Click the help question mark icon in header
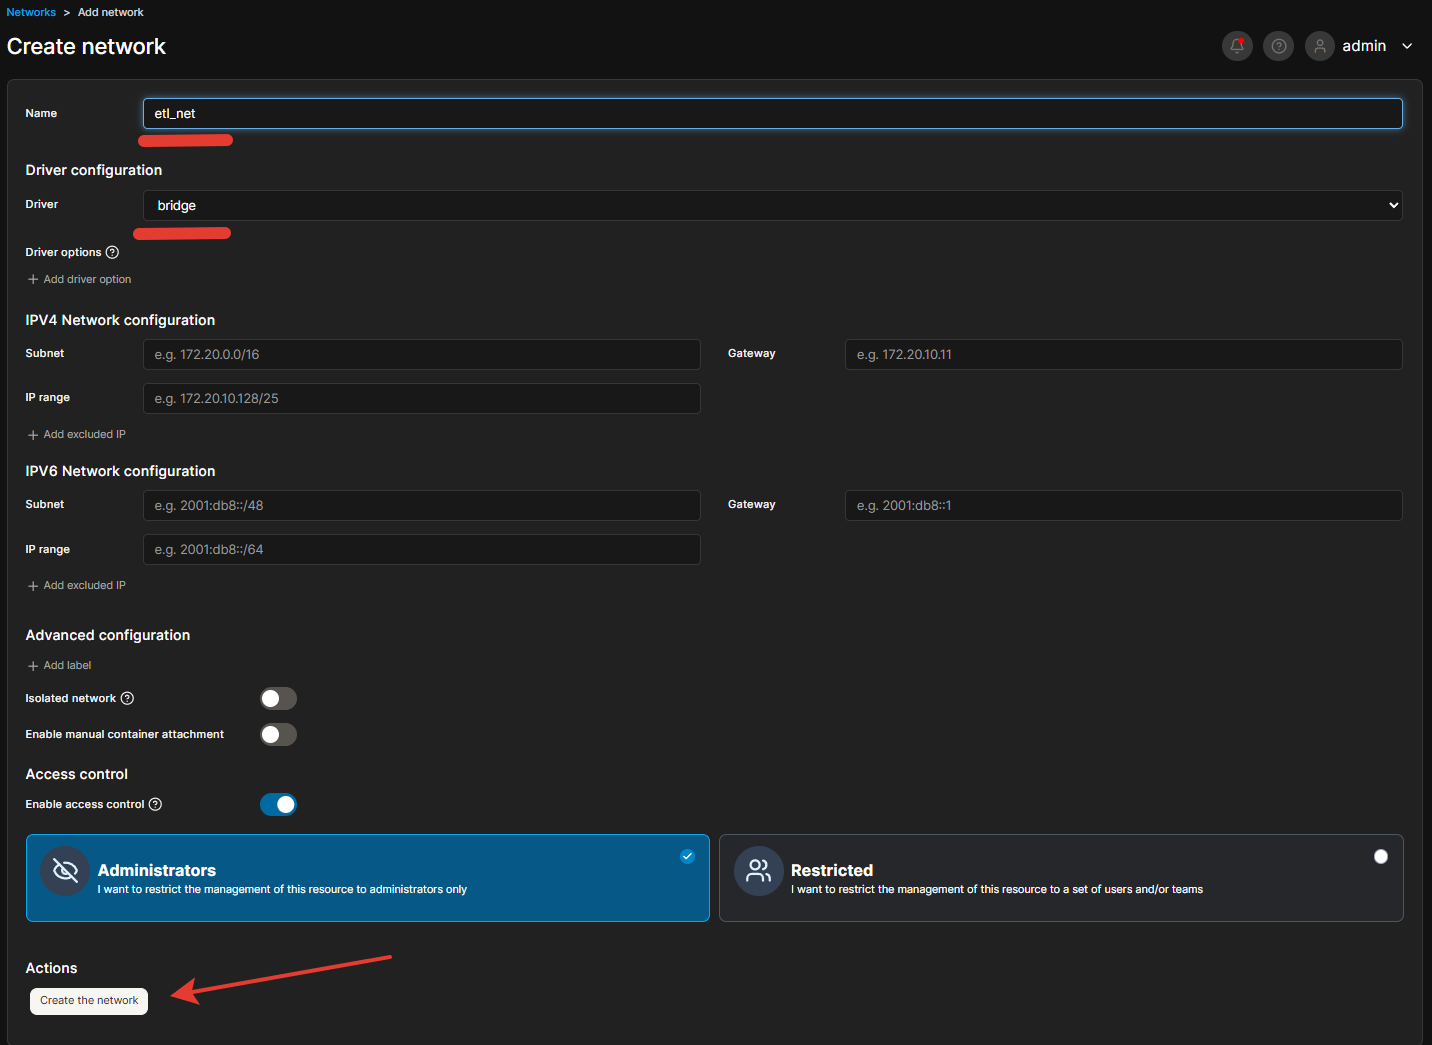 [1278, 46]
